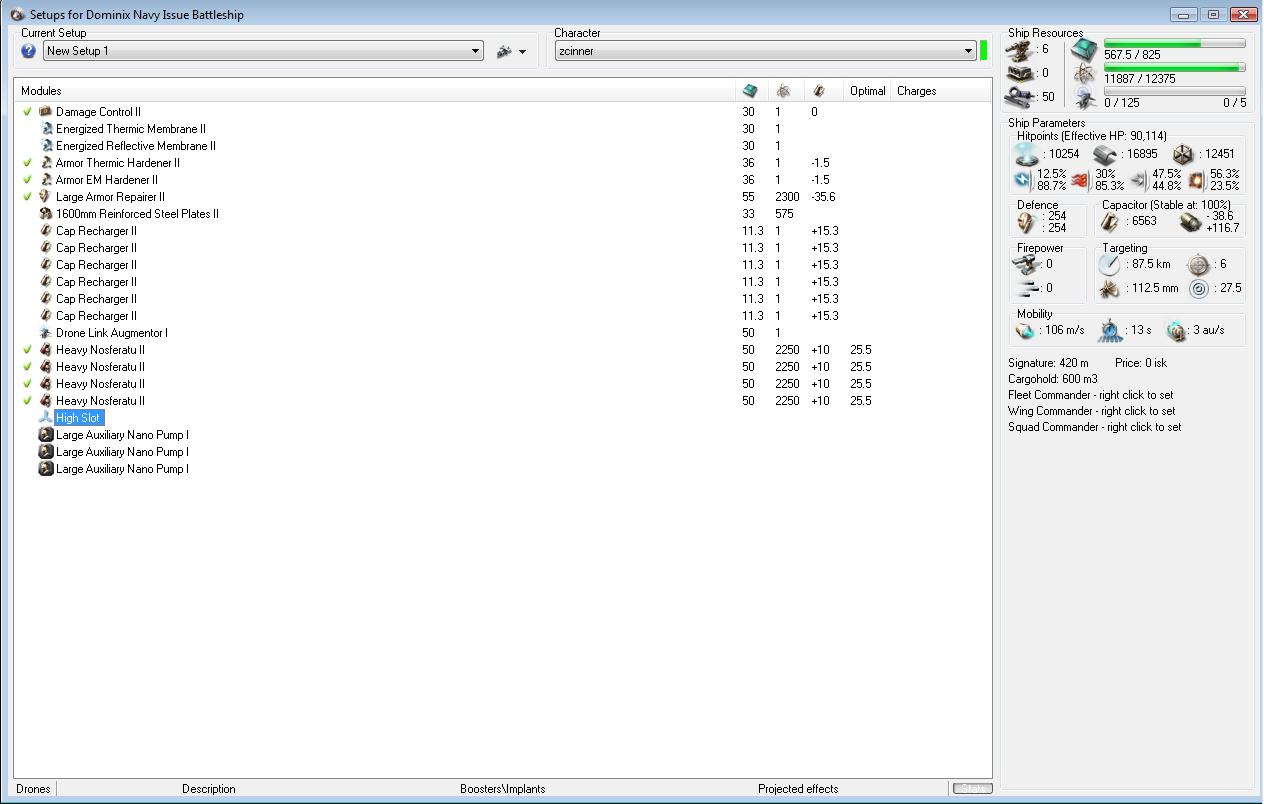Click the thermal resistance flame icon
The height and width of the screenshot is (804, 1264).
coord(1080,180)
